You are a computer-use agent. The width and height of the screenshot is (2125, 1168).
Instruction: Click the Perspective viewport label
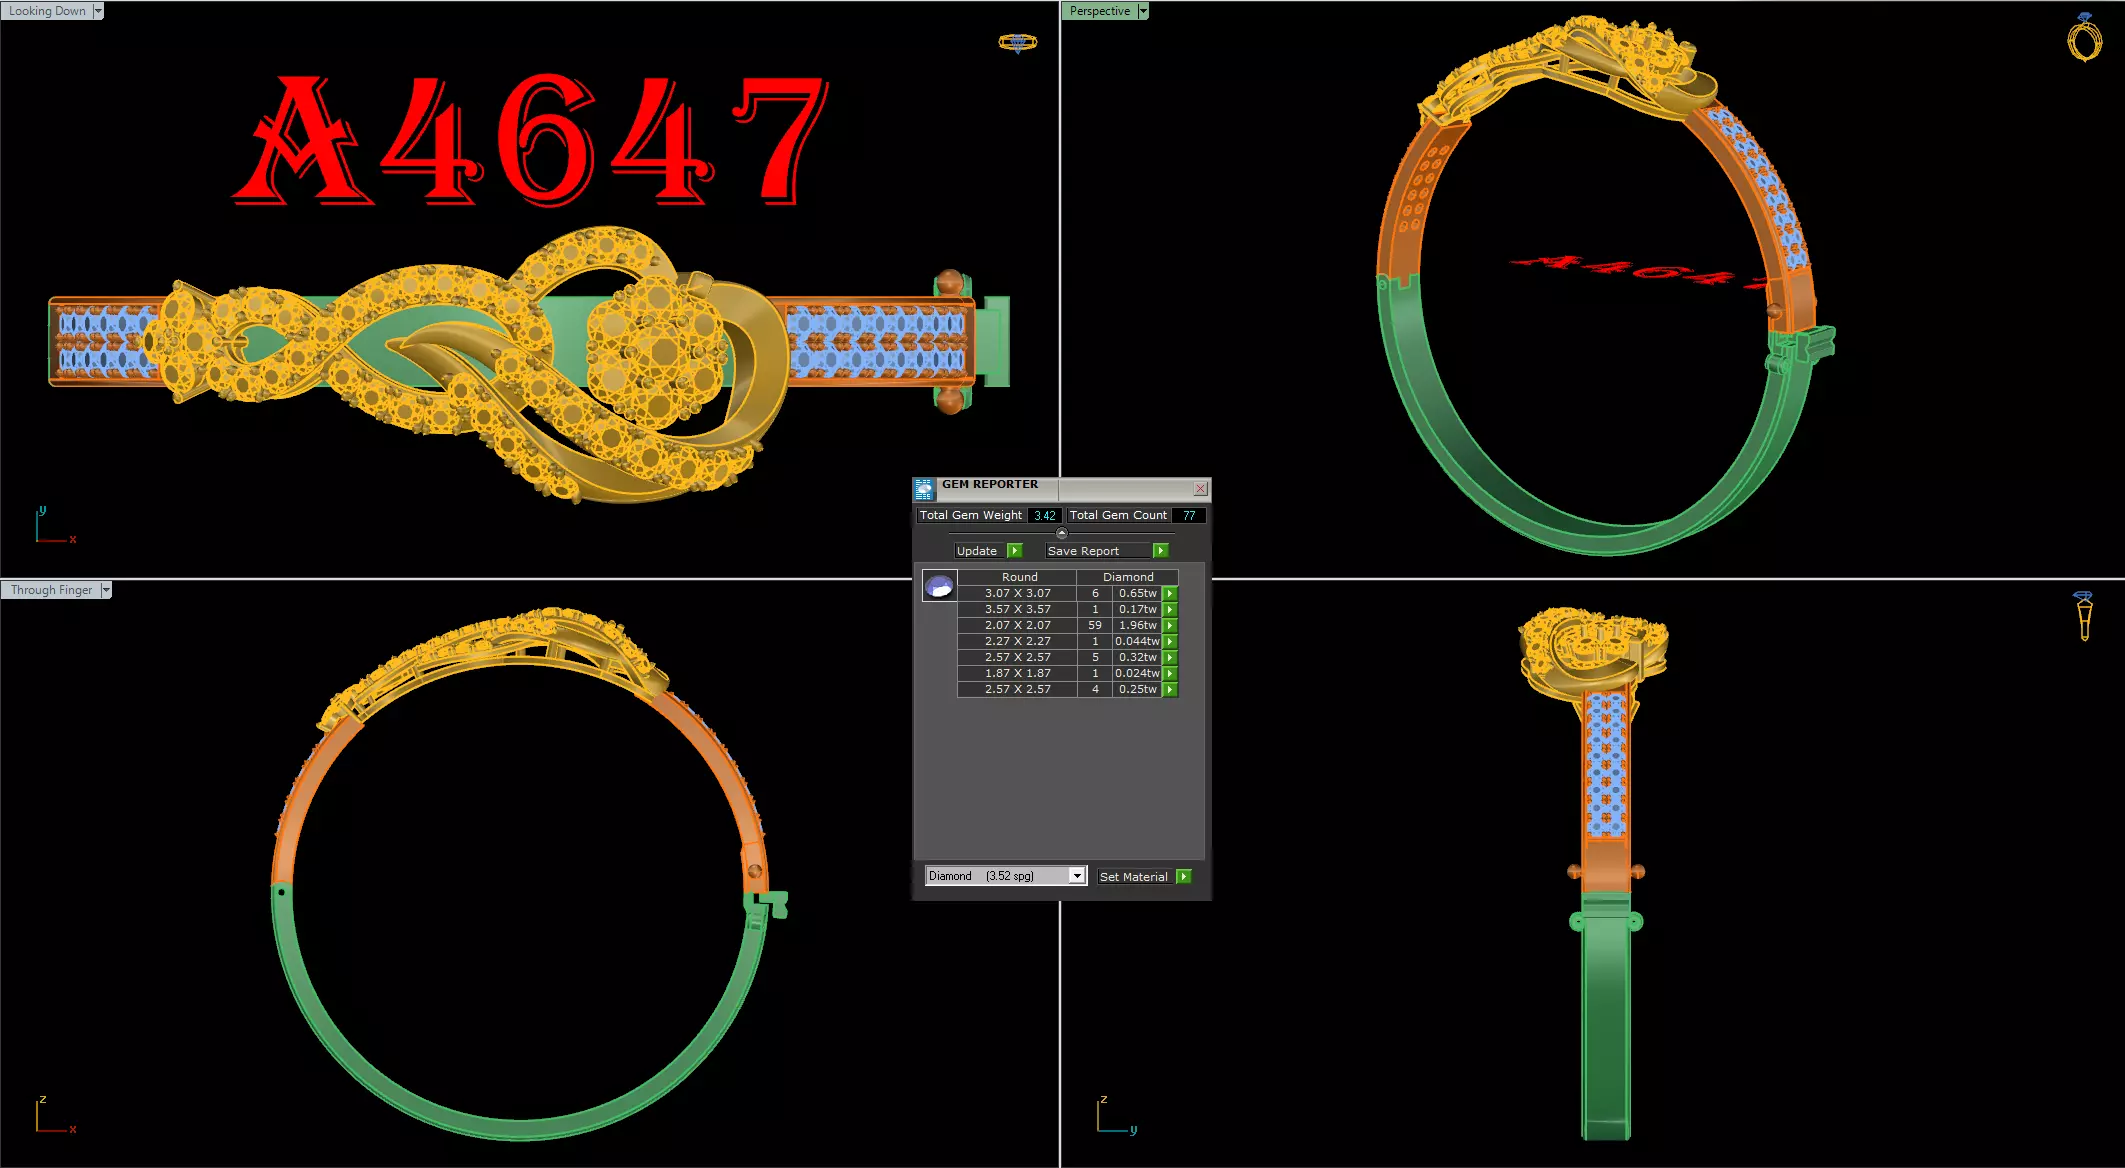coord(1100,11)
